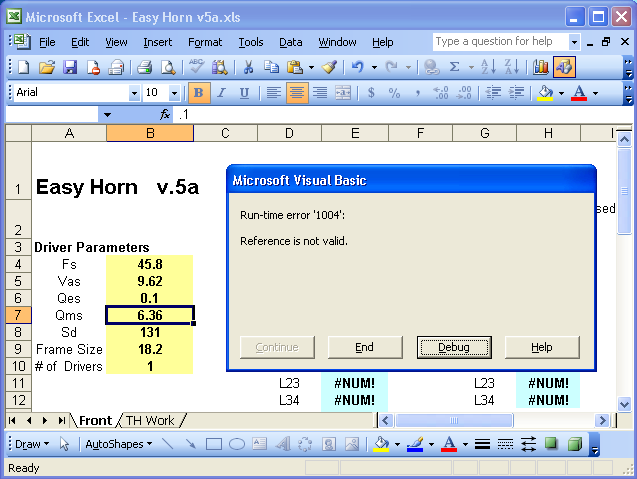Select the Arrow drawing tool
This screenshot has height=479, width=637.
(x=190, y=444)
